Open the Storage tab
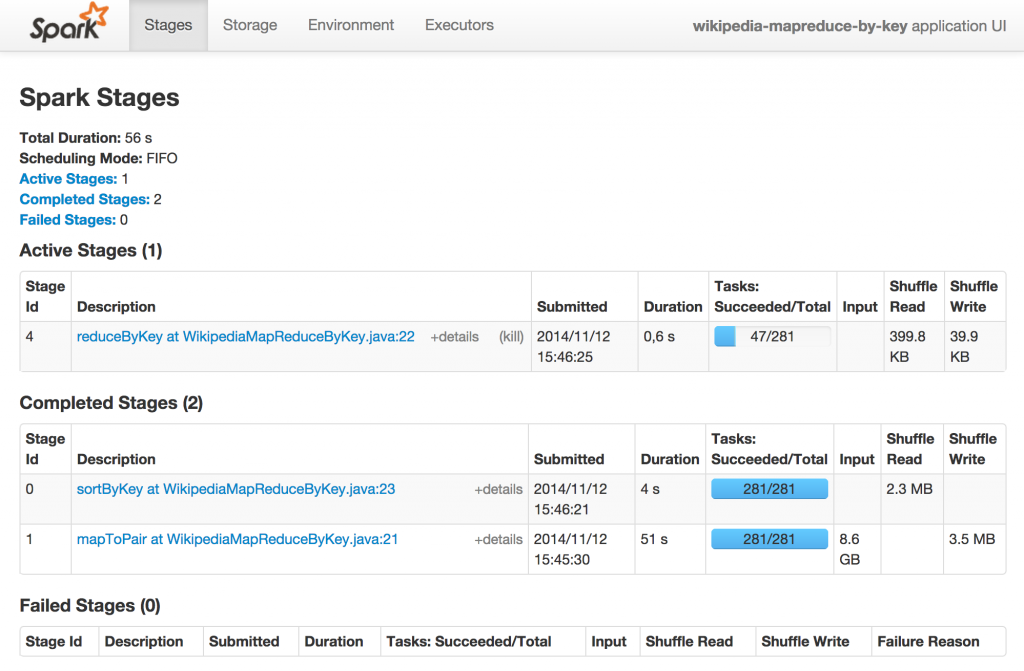This screenshot has width=1024, height=671. click(x=250, y=25)
